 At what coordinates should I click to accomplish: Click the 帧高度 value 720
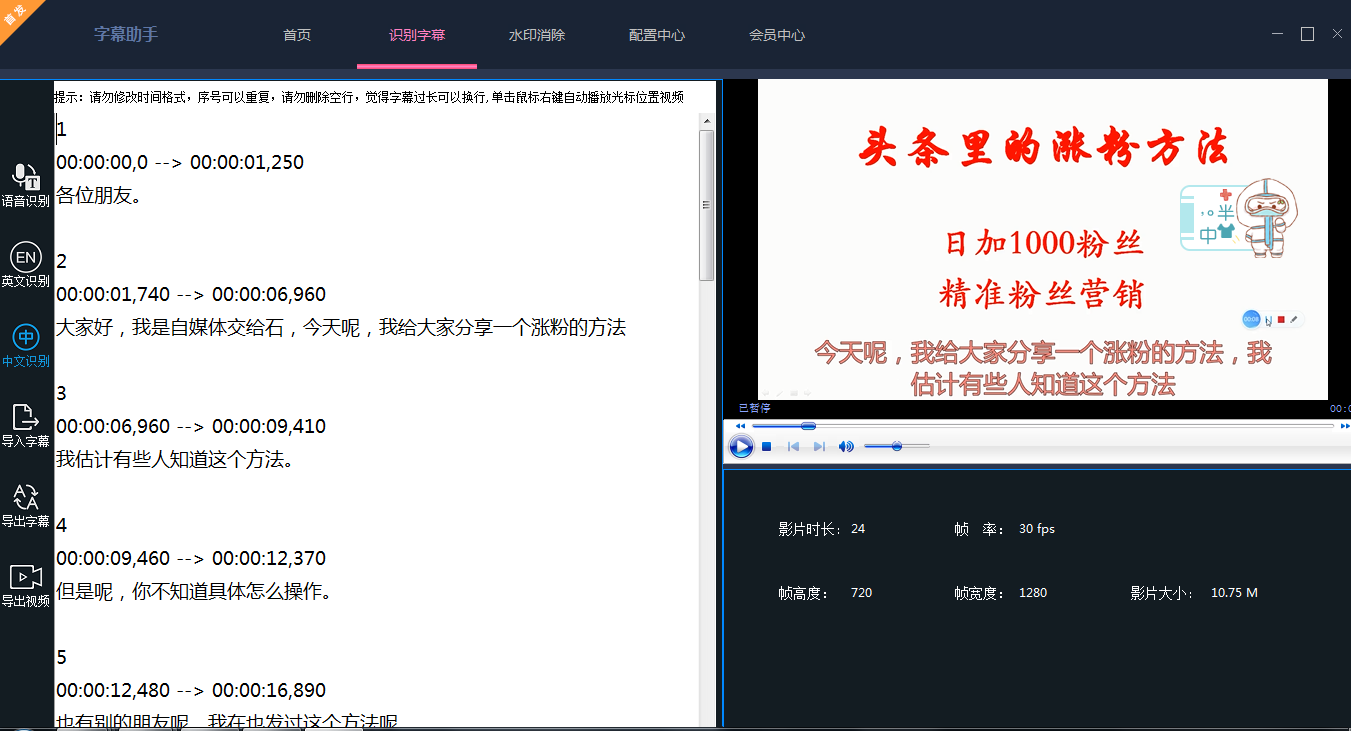[x=861, y=593]
